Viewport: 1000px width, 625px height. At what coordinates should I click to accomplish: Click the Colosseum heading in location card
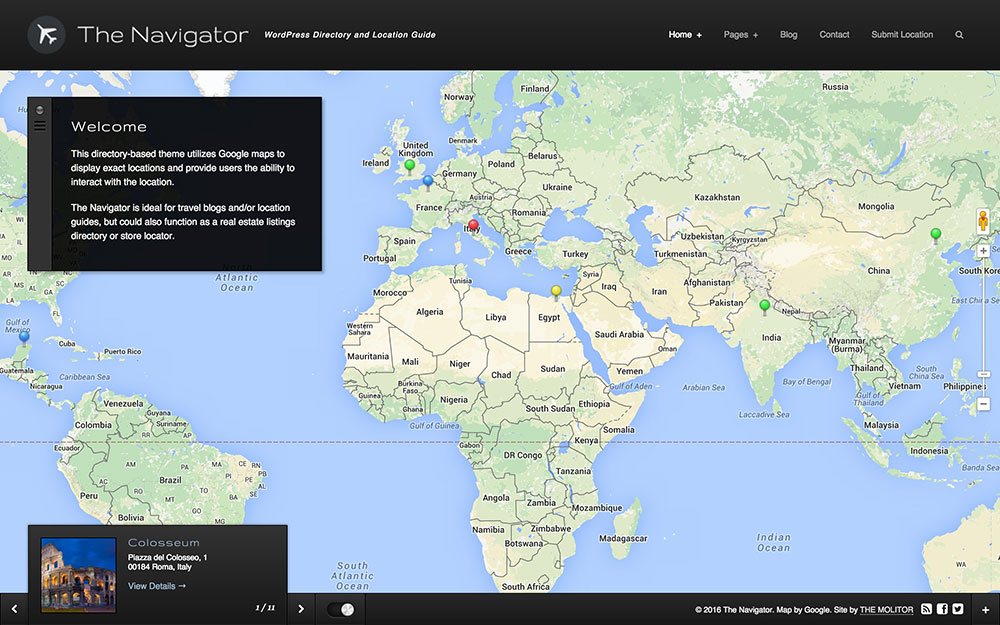tap(164, 543)
